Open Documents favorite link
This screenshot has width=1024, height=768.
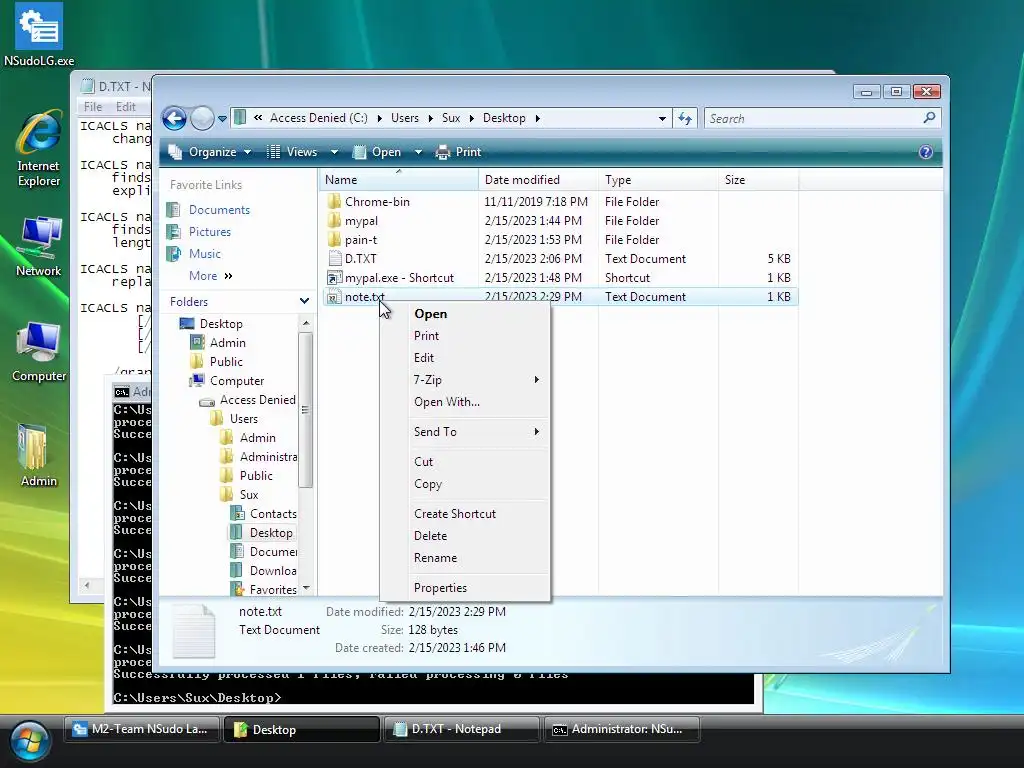[219, 210]
